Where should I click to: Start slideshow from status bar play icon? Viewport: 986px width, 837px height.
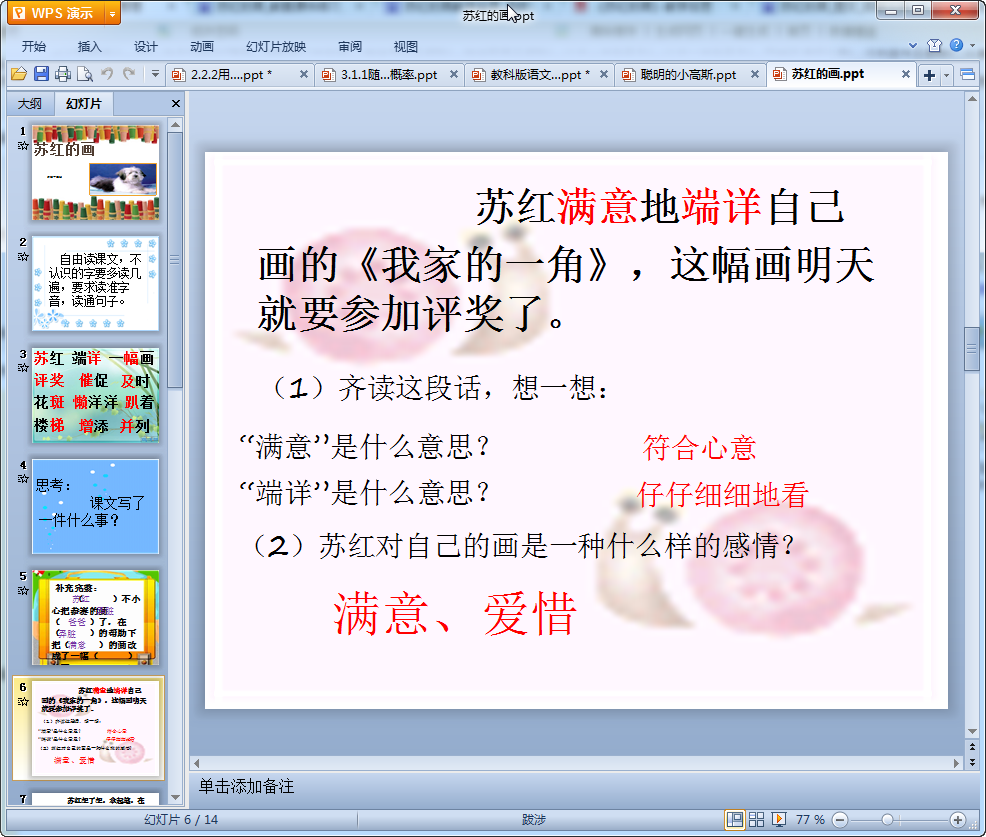point(778,819)
